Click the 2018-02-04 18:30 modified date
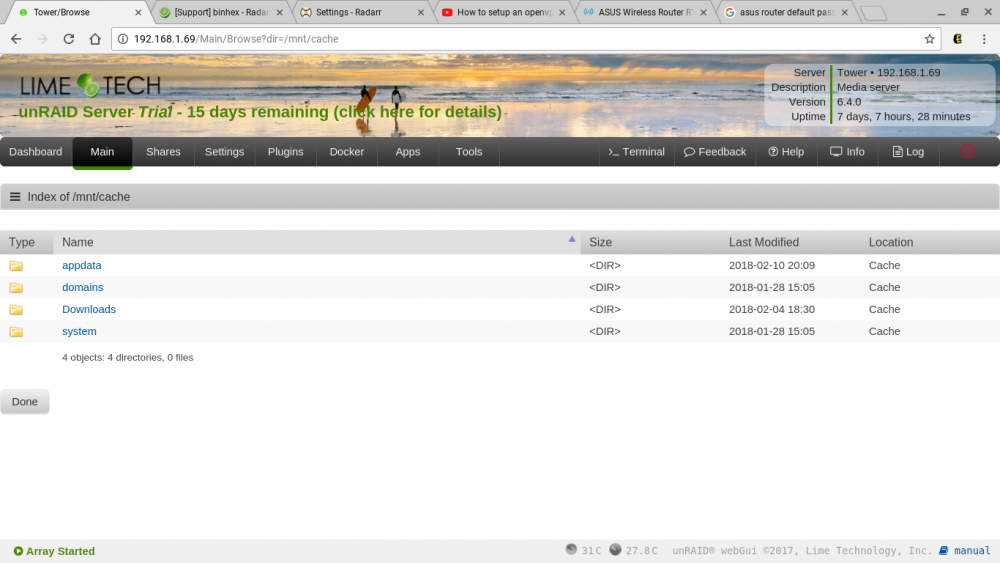The width and height of the screenshot is (1000, 563). (772, 309)
